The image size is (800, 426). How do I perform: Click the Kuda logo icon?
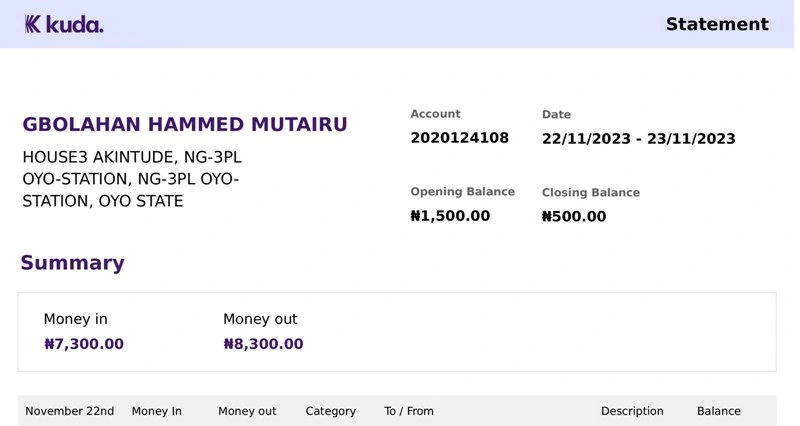(33, 24)
